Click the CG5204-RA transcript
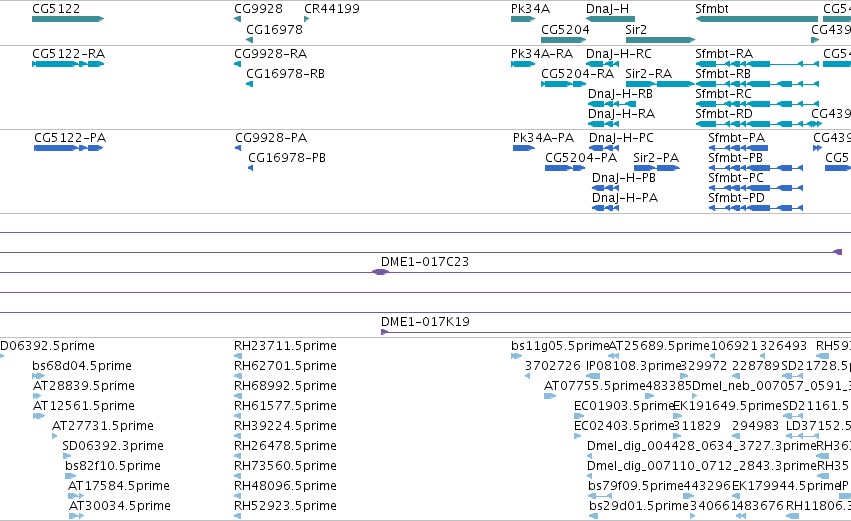 563,84
